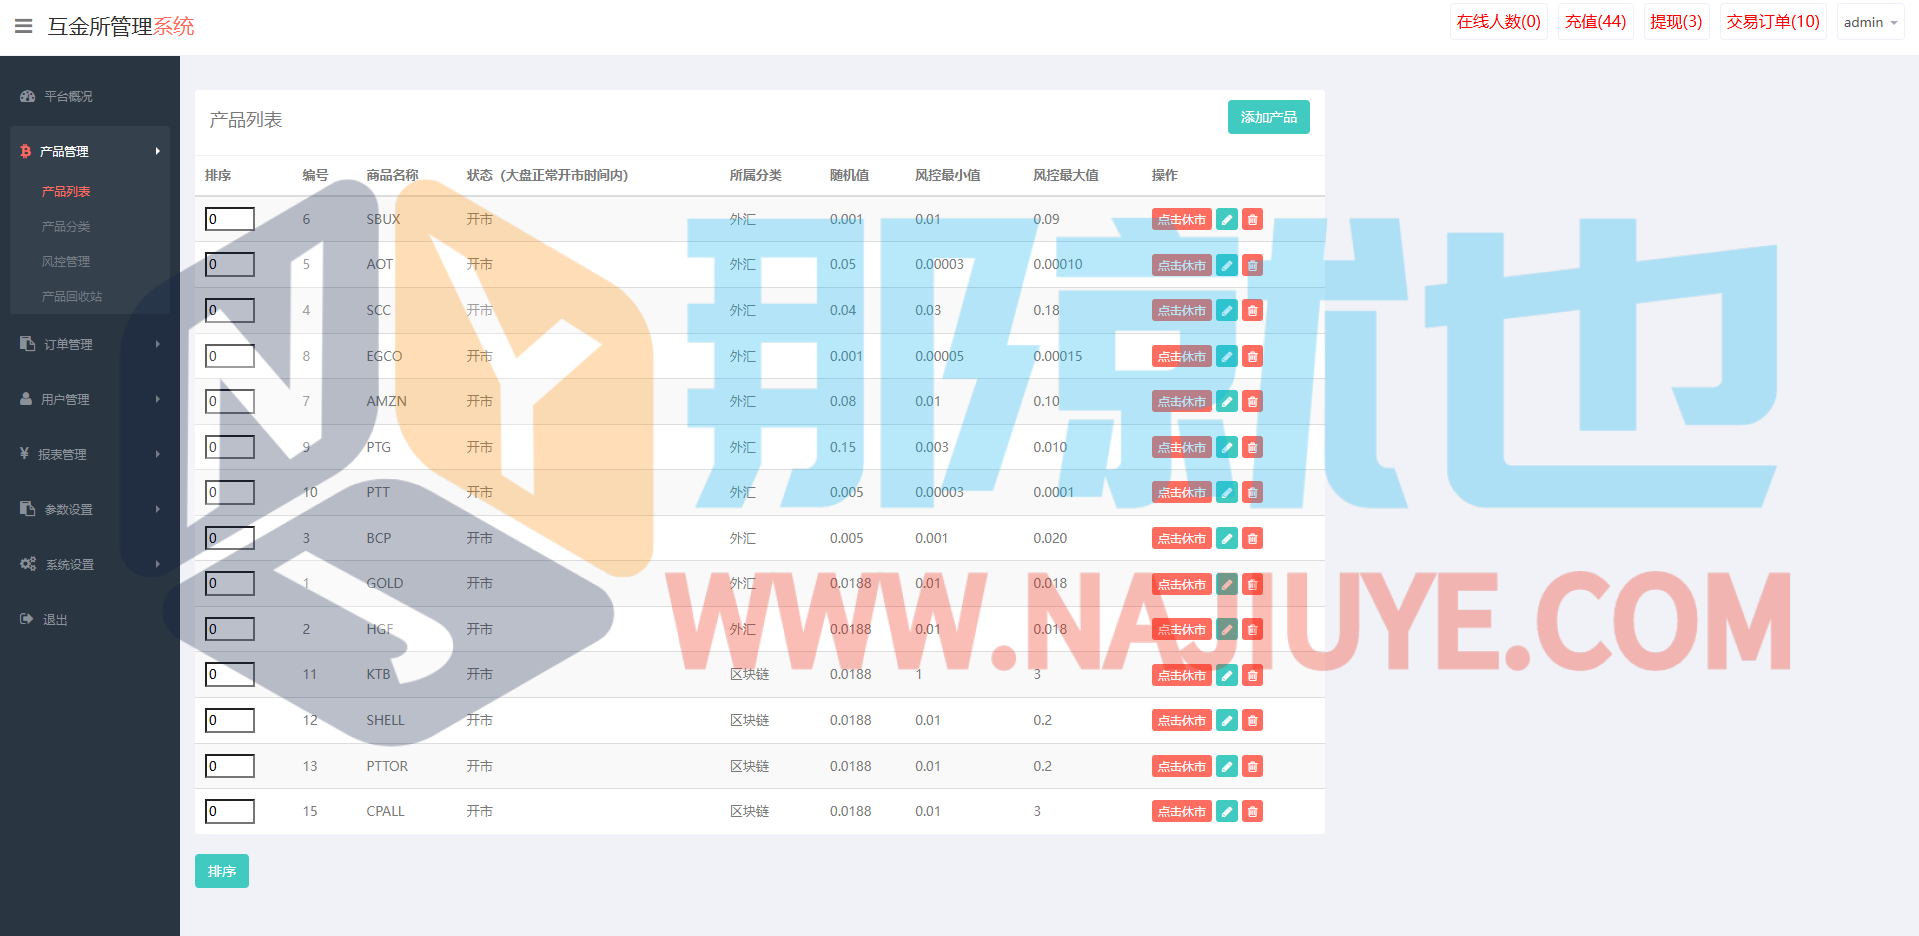Toggle market closed for SBUX product
Viewport: 1919px width, 936px height.
pos(1181,220)
